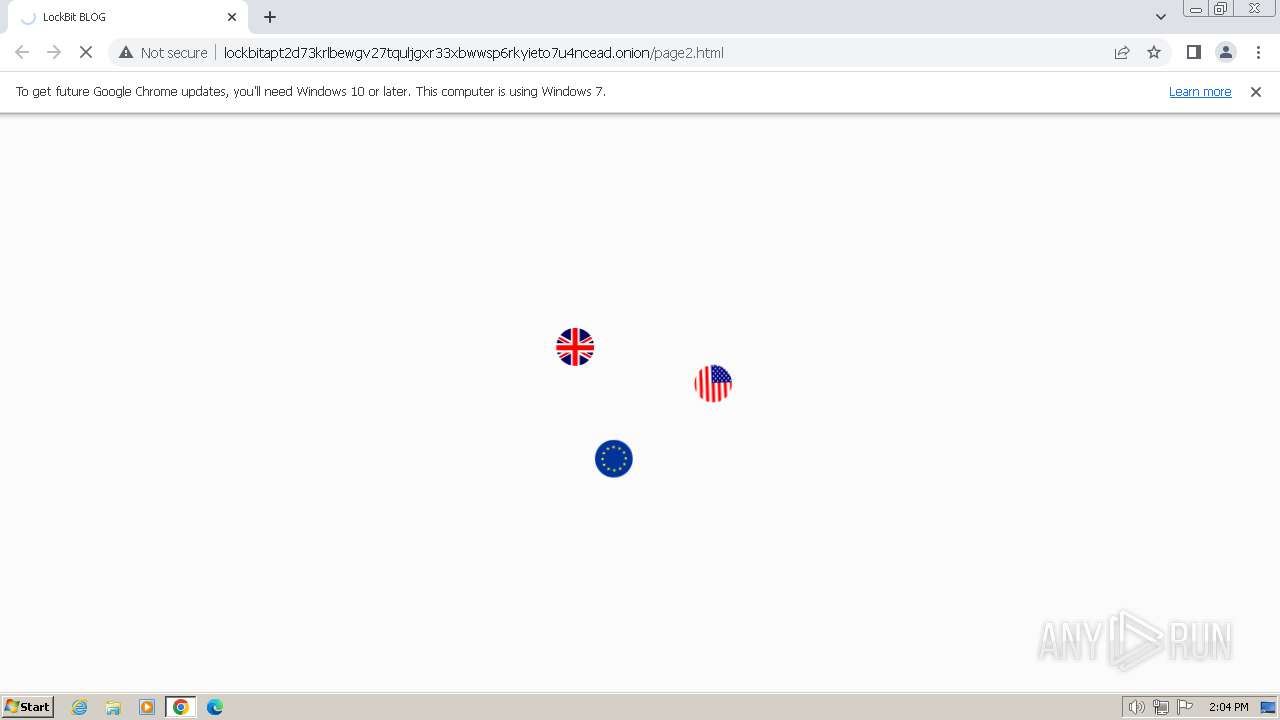The width and height of the screenshot is (1280, 720).
Task: Click the tray monitor icon
Action: tap(1268, 707)
